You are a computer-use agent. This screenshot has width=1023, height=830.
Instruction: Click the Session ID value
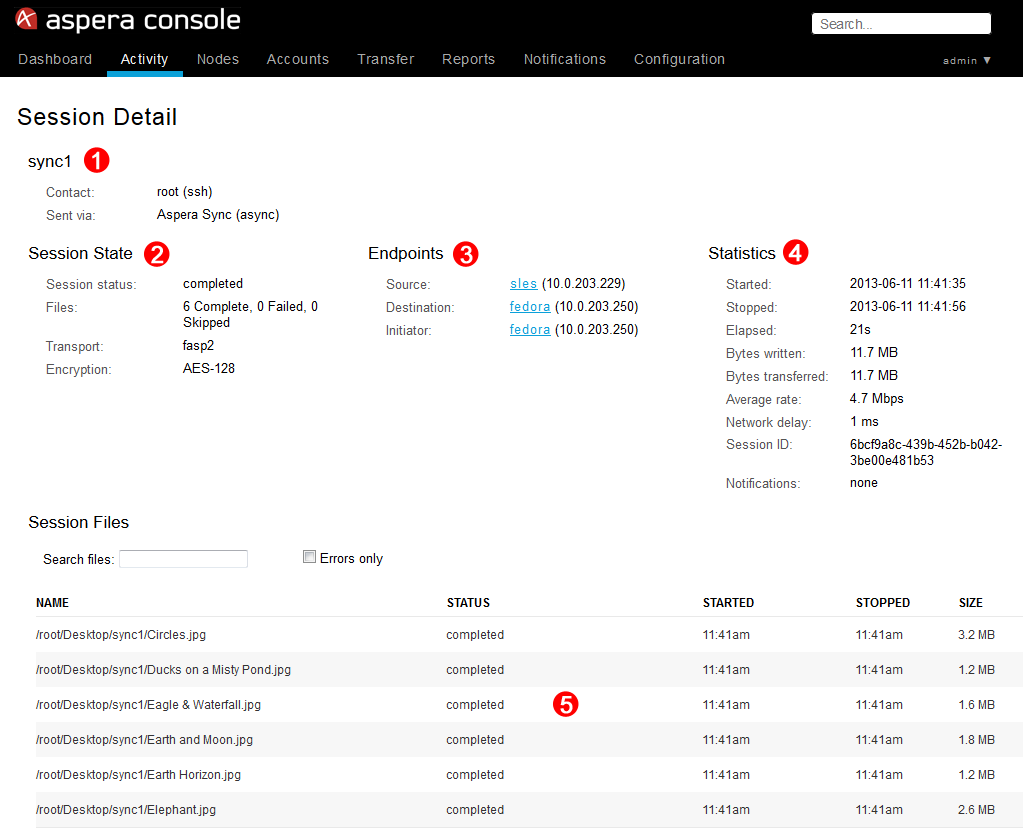click(x=926, y=452)
